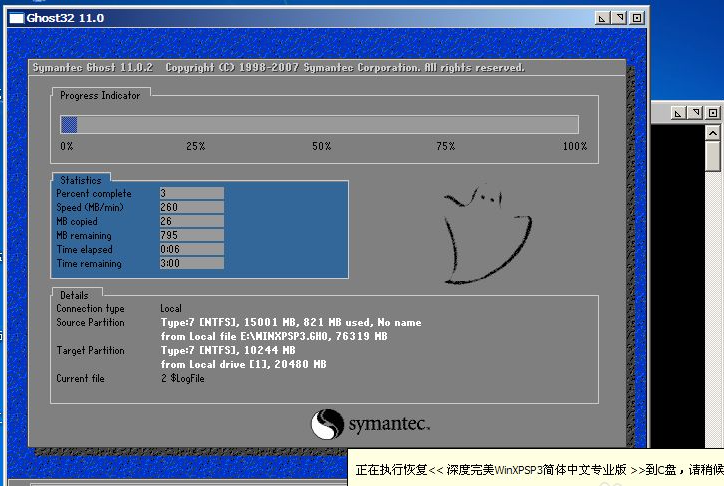Click the Current file label

pyautogui.click(x=80, y=378)
